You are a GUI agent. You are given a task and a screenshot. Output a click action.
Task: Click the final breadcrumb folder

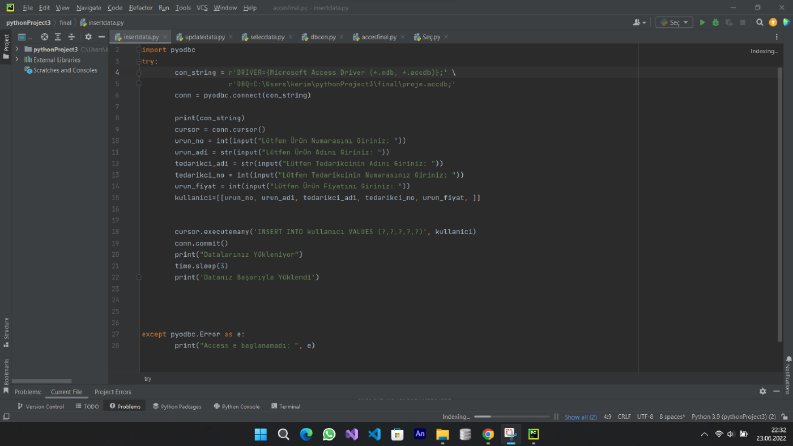tap(65, 22)
